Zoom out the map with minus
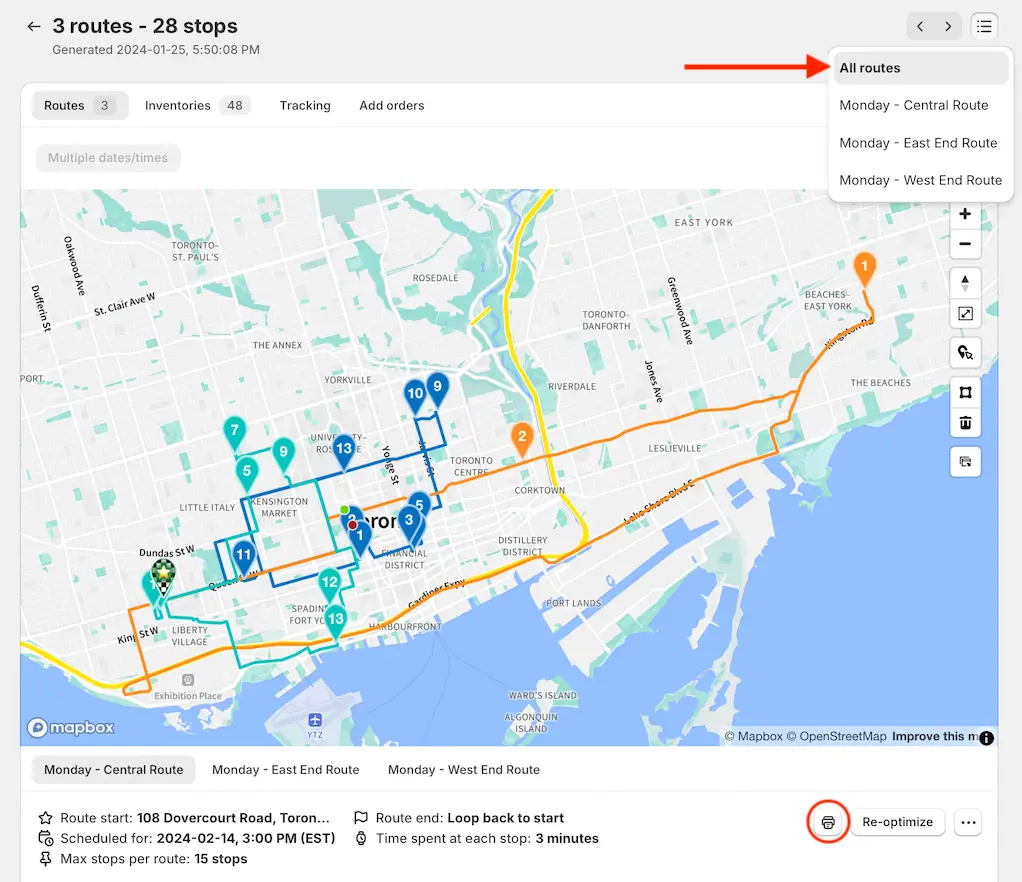 click(x=965, y=244)
